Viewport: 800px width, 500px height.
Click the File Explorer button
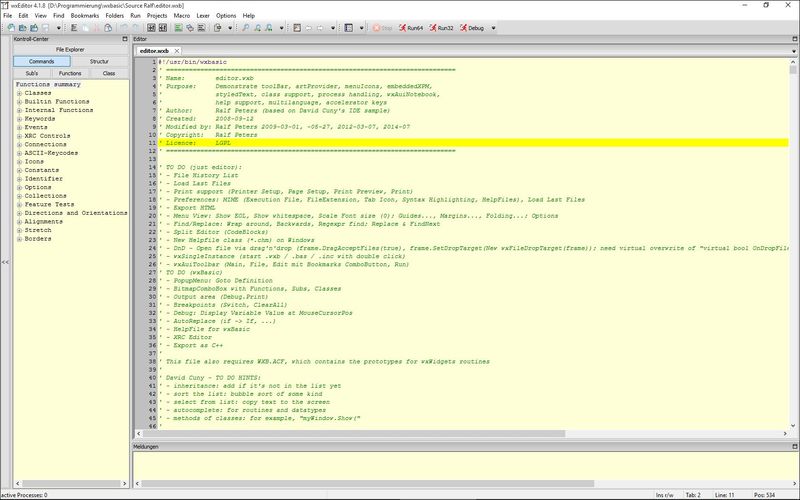tap(70, 49)
